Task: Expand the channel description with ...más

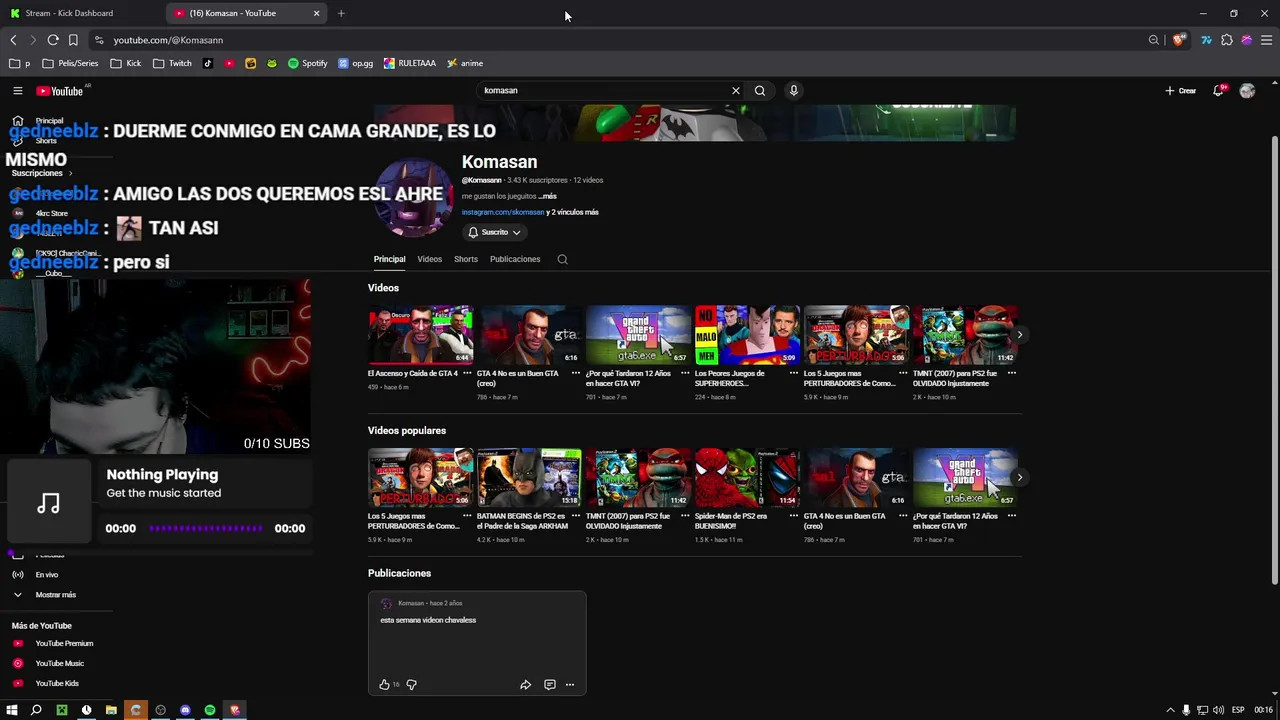Action: click(547, 196)
